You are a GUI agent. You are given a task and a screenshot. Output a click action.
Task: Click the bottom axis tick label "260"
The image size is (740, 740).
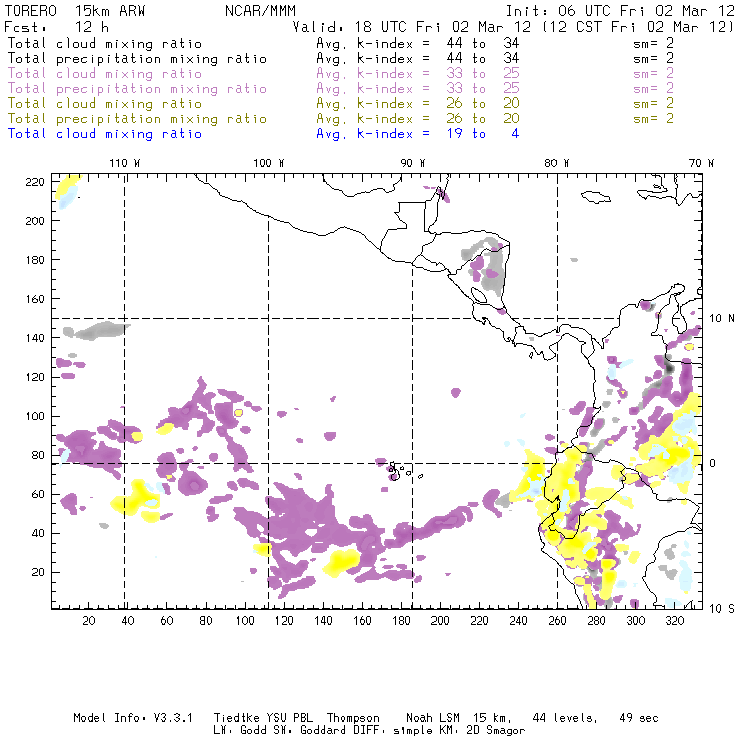point(557,621)
